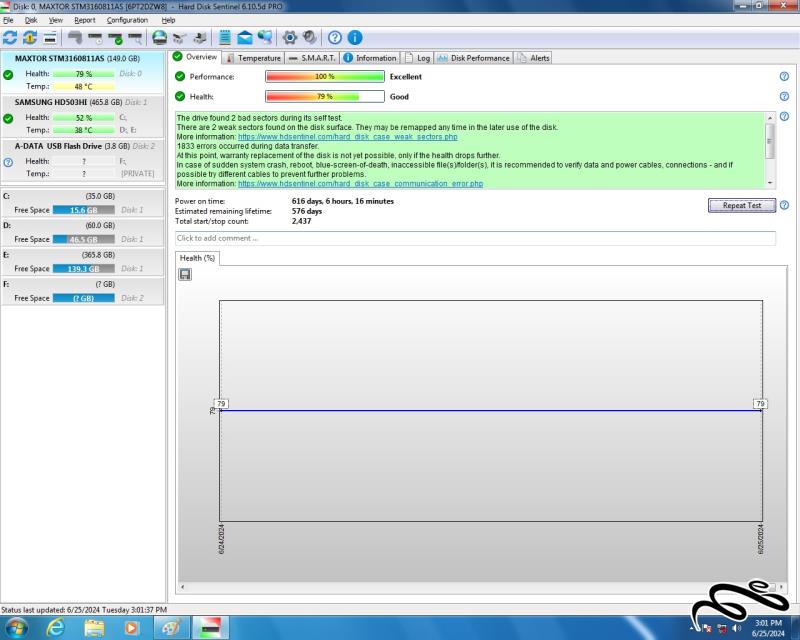Open Windows Explorer from the taskbar

[x=94, y=627]
